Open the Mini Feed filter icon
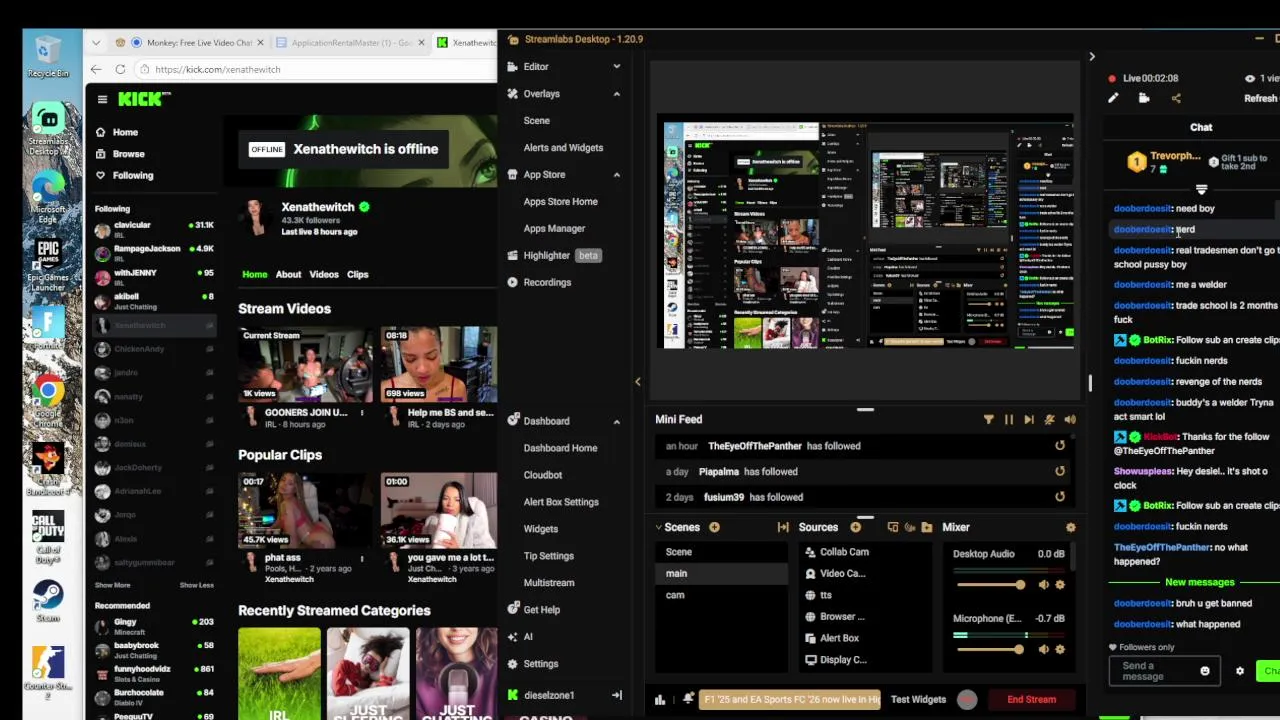The height and width of the screenshot is (720, 1280). pyautogui.click(x=988, y=420)
